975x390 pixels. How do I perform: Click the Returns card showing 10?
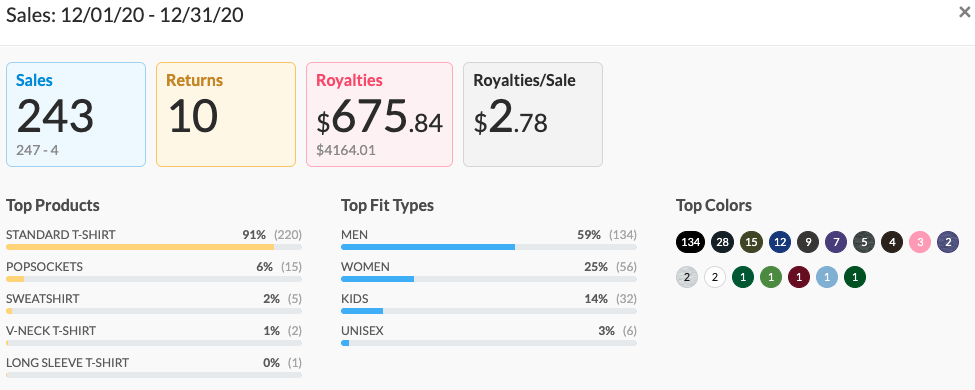coord(226,114)
